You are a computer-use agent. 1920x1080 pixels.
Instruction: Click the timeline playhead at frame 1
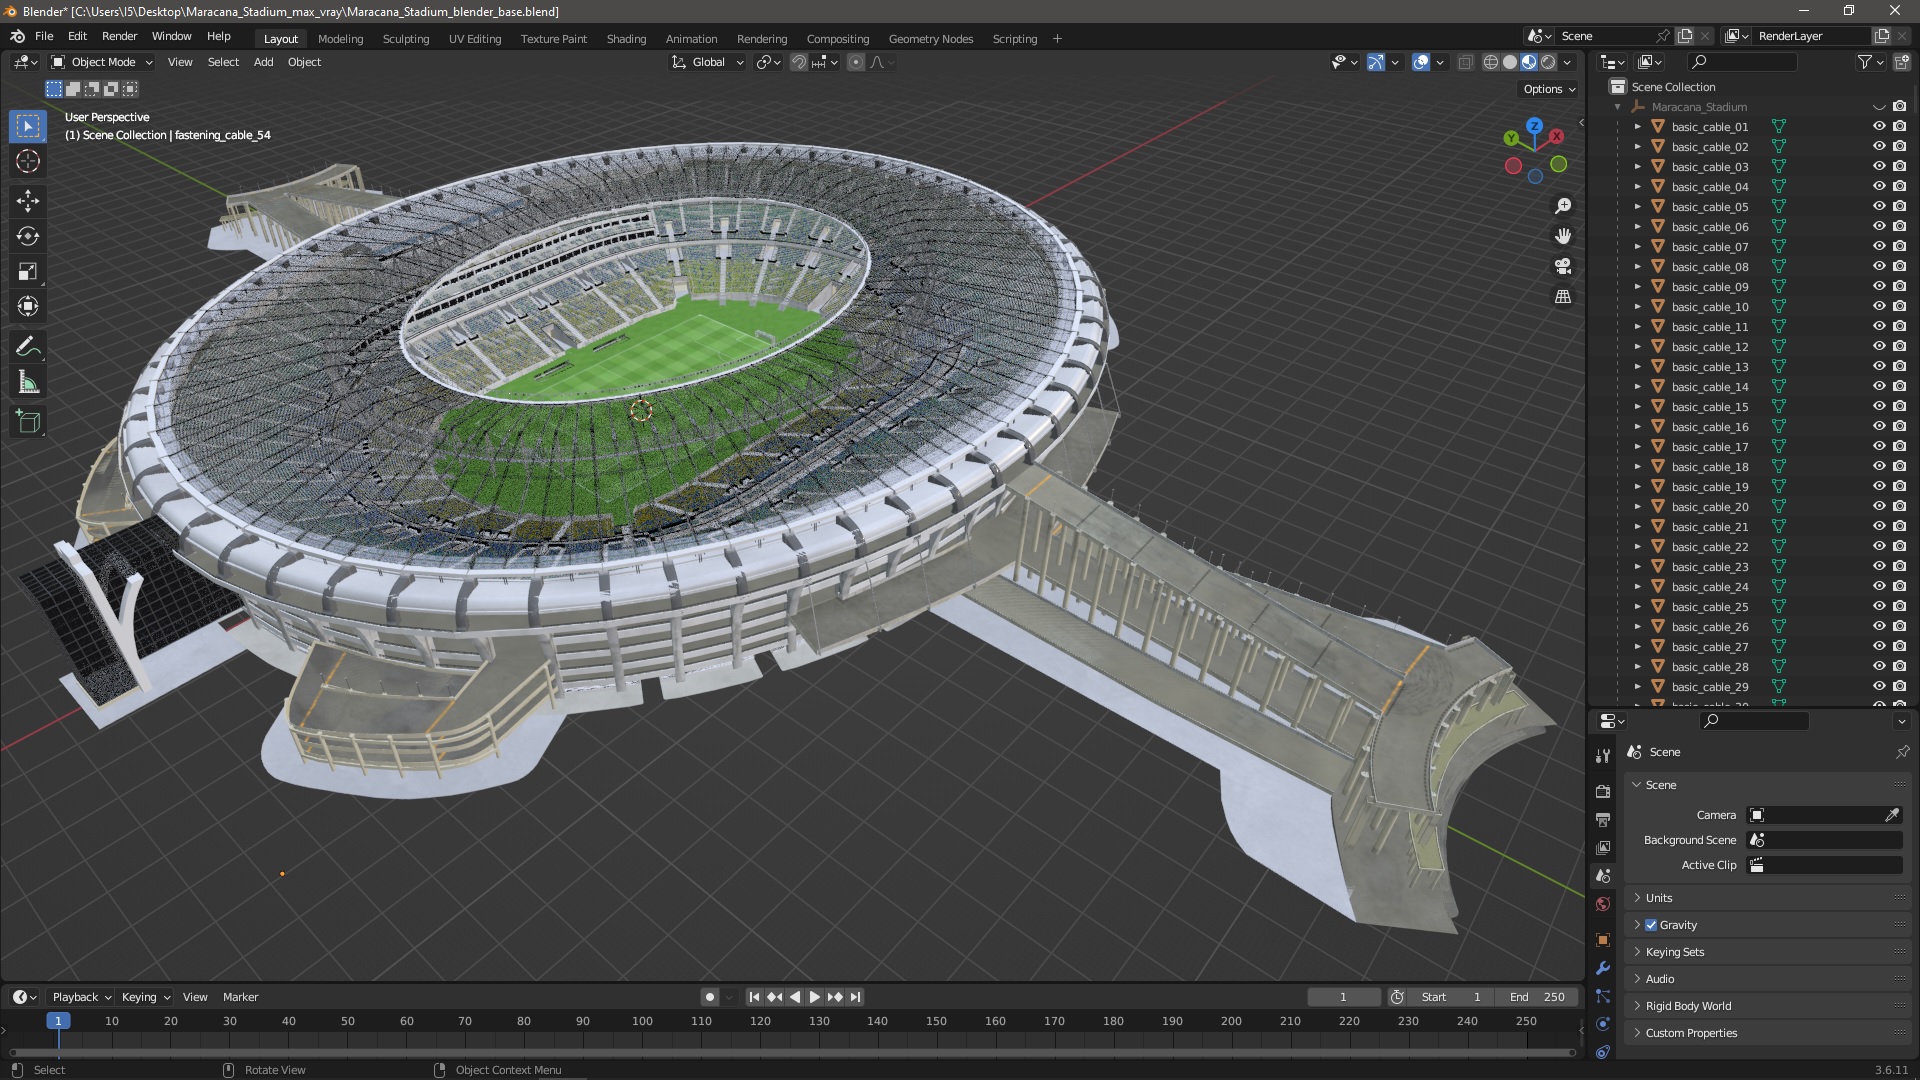(x=58, y=1021)
